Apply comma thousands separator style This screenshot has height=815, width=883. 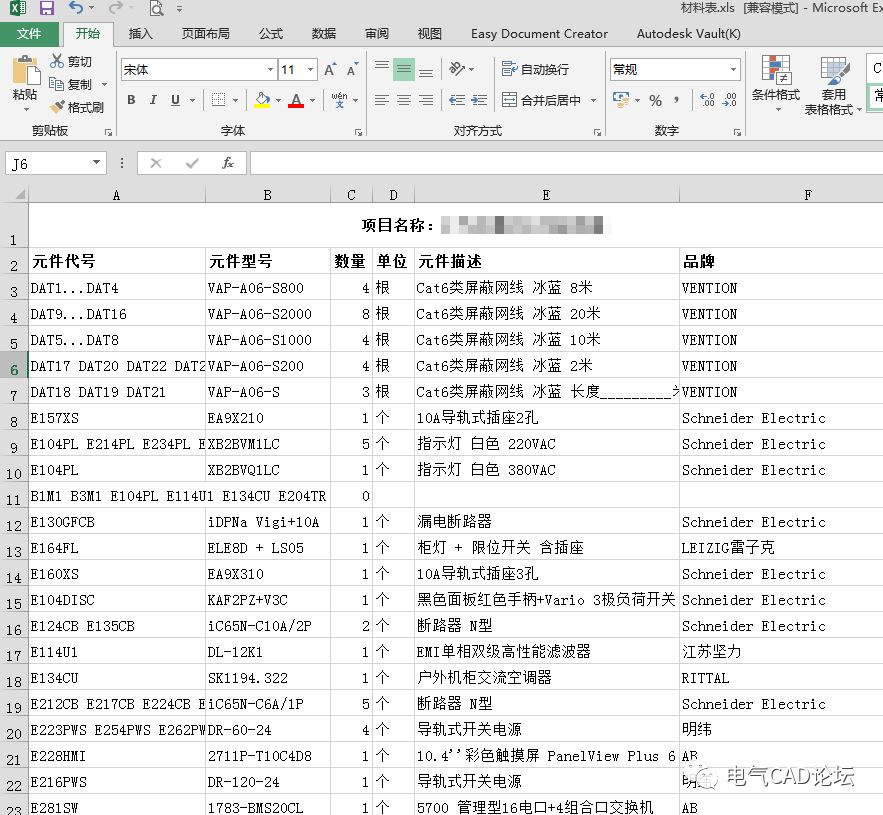point(676,100)
